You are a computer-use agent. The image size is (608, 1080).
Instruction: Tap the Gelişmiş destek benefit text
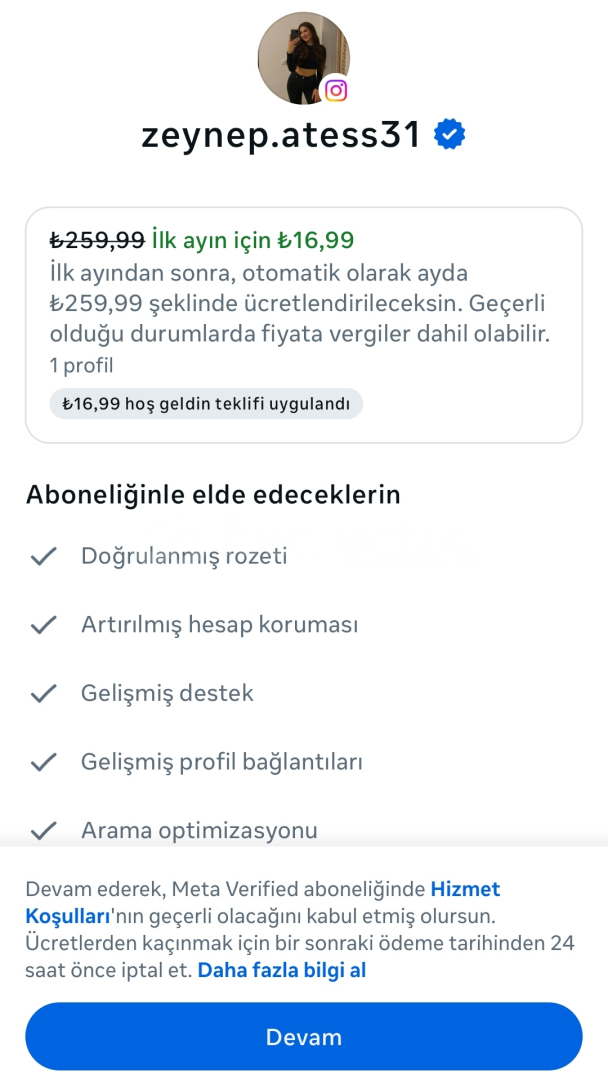tap(167, 694)
